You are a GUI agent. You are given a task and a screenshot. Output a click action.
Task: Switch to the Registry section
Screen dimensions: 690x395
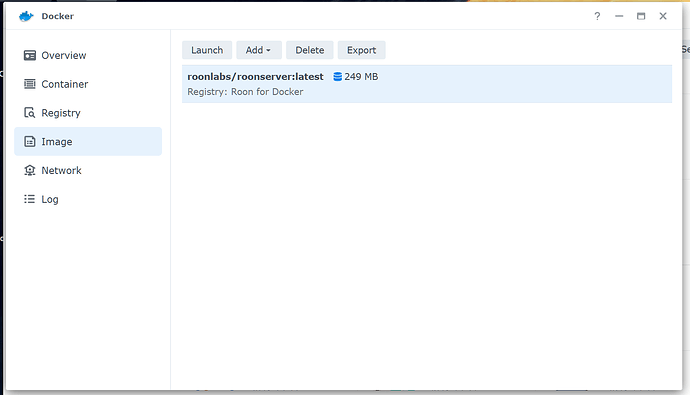point(88,113)
